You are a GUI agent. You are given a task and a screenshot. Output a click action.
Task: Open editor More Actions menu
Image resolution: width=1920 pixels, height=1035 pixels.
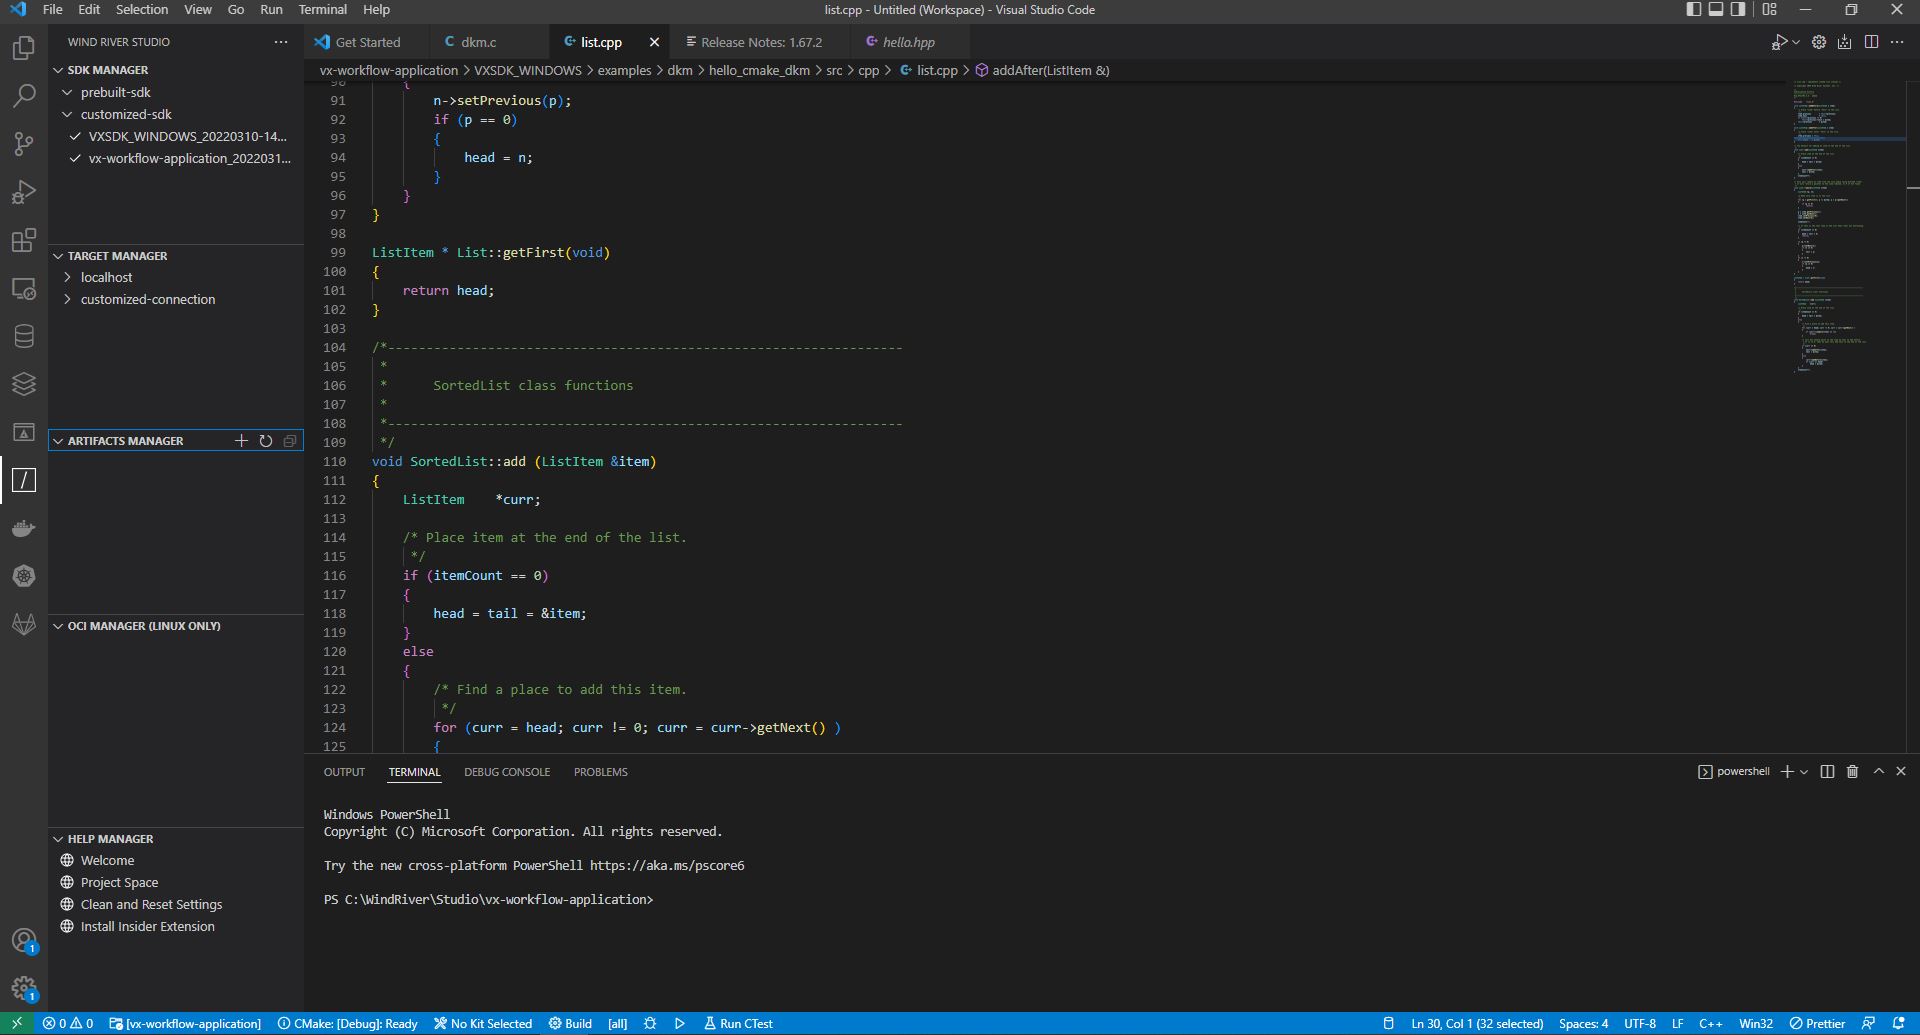click(x=1897, y=42)
